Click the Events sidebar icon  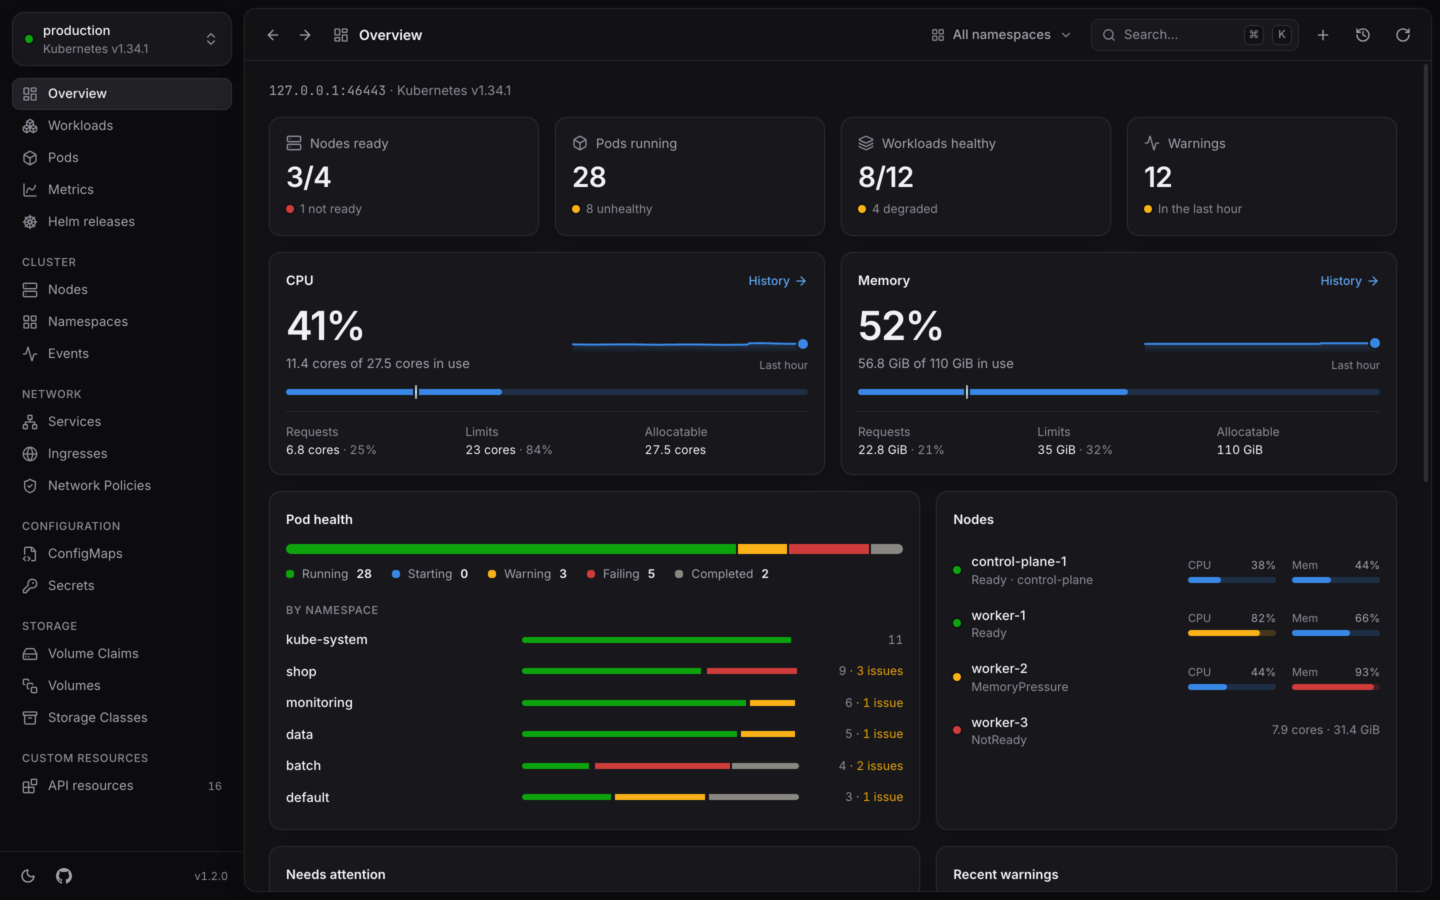point(30,354)
